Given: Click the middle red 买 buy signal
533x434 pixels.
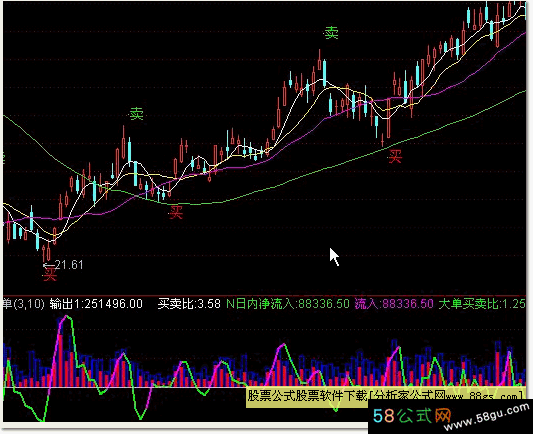Looking at the screenshot, I should tap(176, 212).
